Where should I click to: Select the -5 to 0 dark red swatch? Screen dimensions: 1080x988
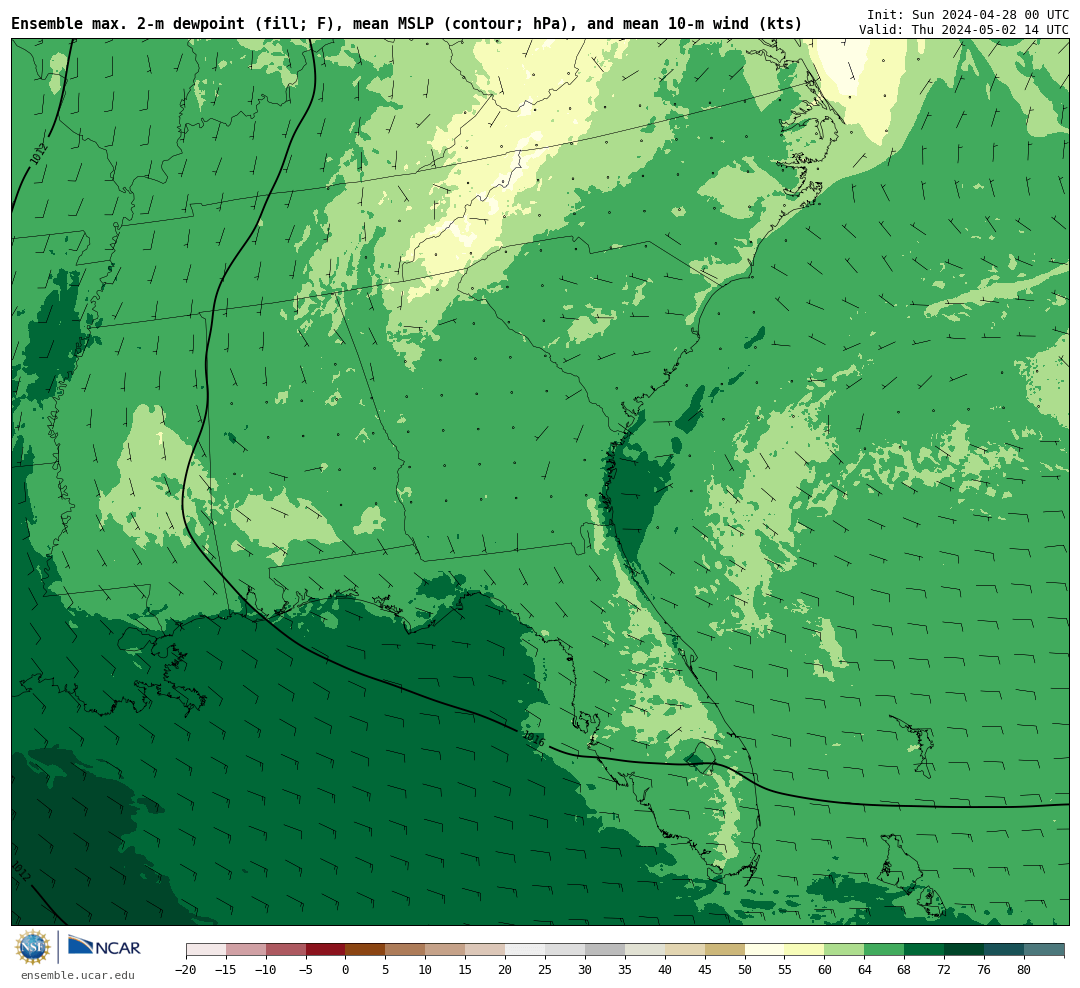click(x=326, y=950)
